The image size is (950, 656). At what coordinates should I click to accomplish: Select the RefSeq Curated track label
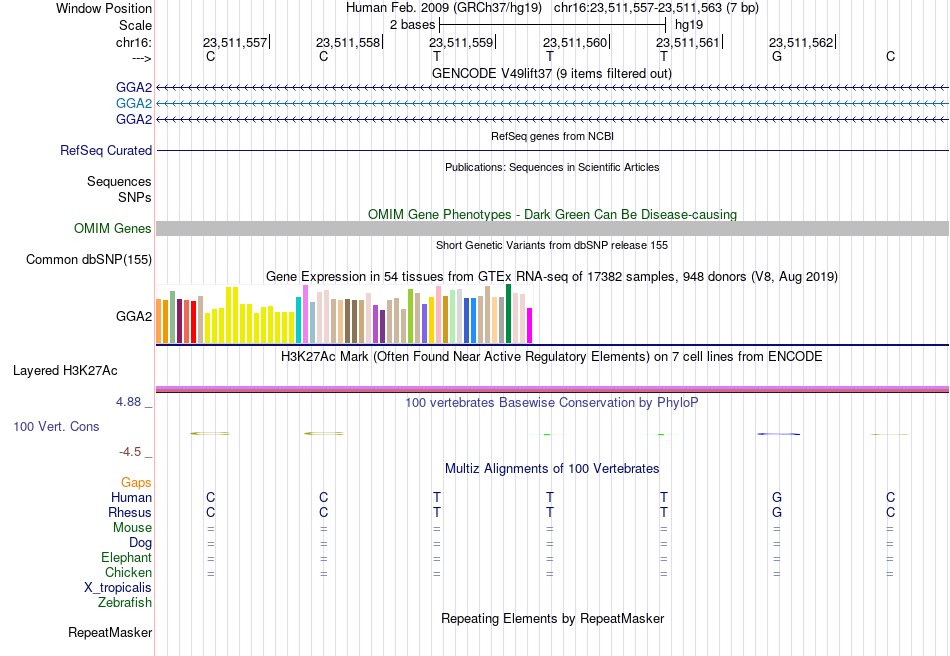pyautogui.click(x=106, y=150)
